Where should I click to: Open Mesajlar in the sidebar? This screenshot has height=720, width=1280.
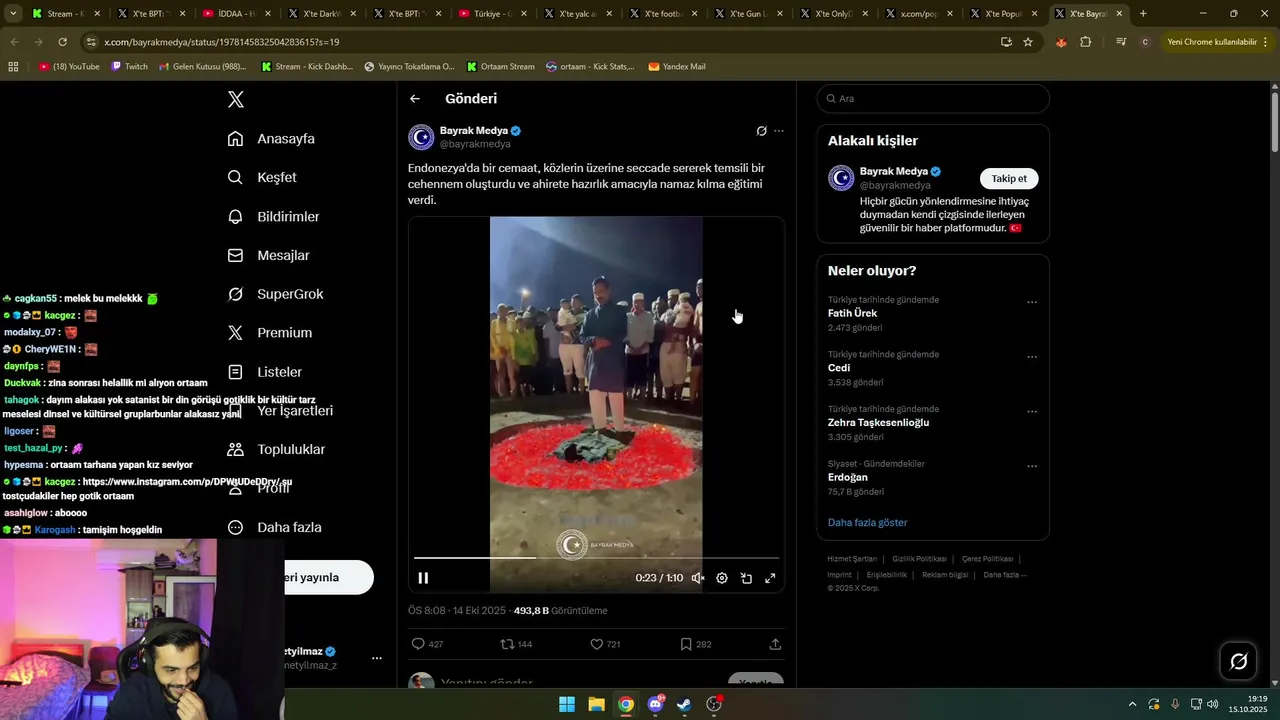click(x=268, y=255)
